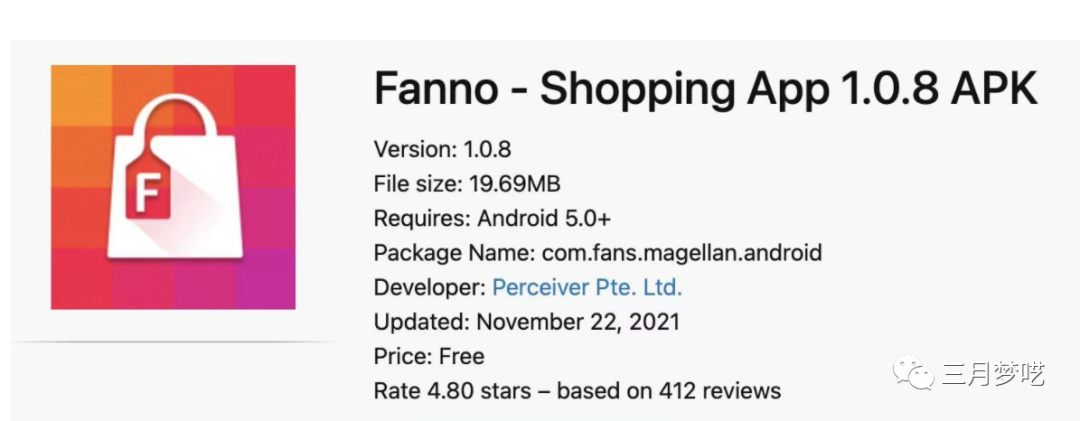Click the November 22, 2021 date
The height and width of the screenshot is (421, 1080).
click(x=578, y=322)
